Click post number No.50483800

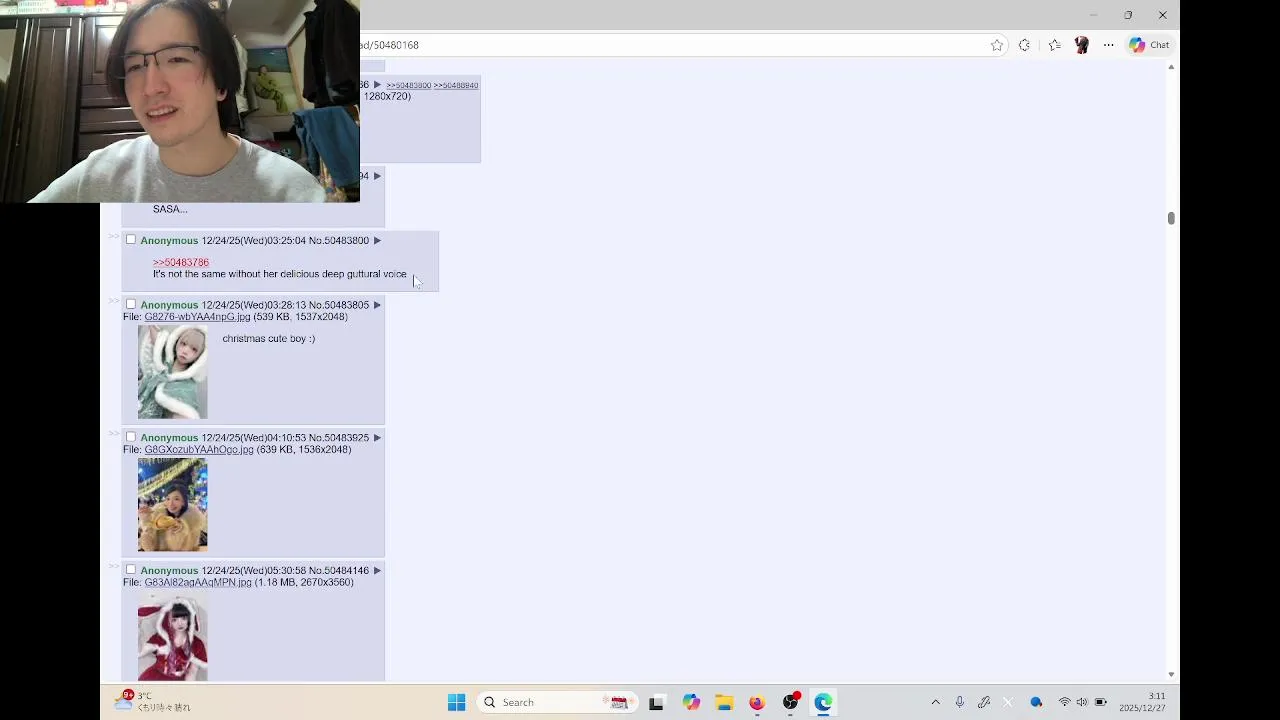tap(339, 241)
